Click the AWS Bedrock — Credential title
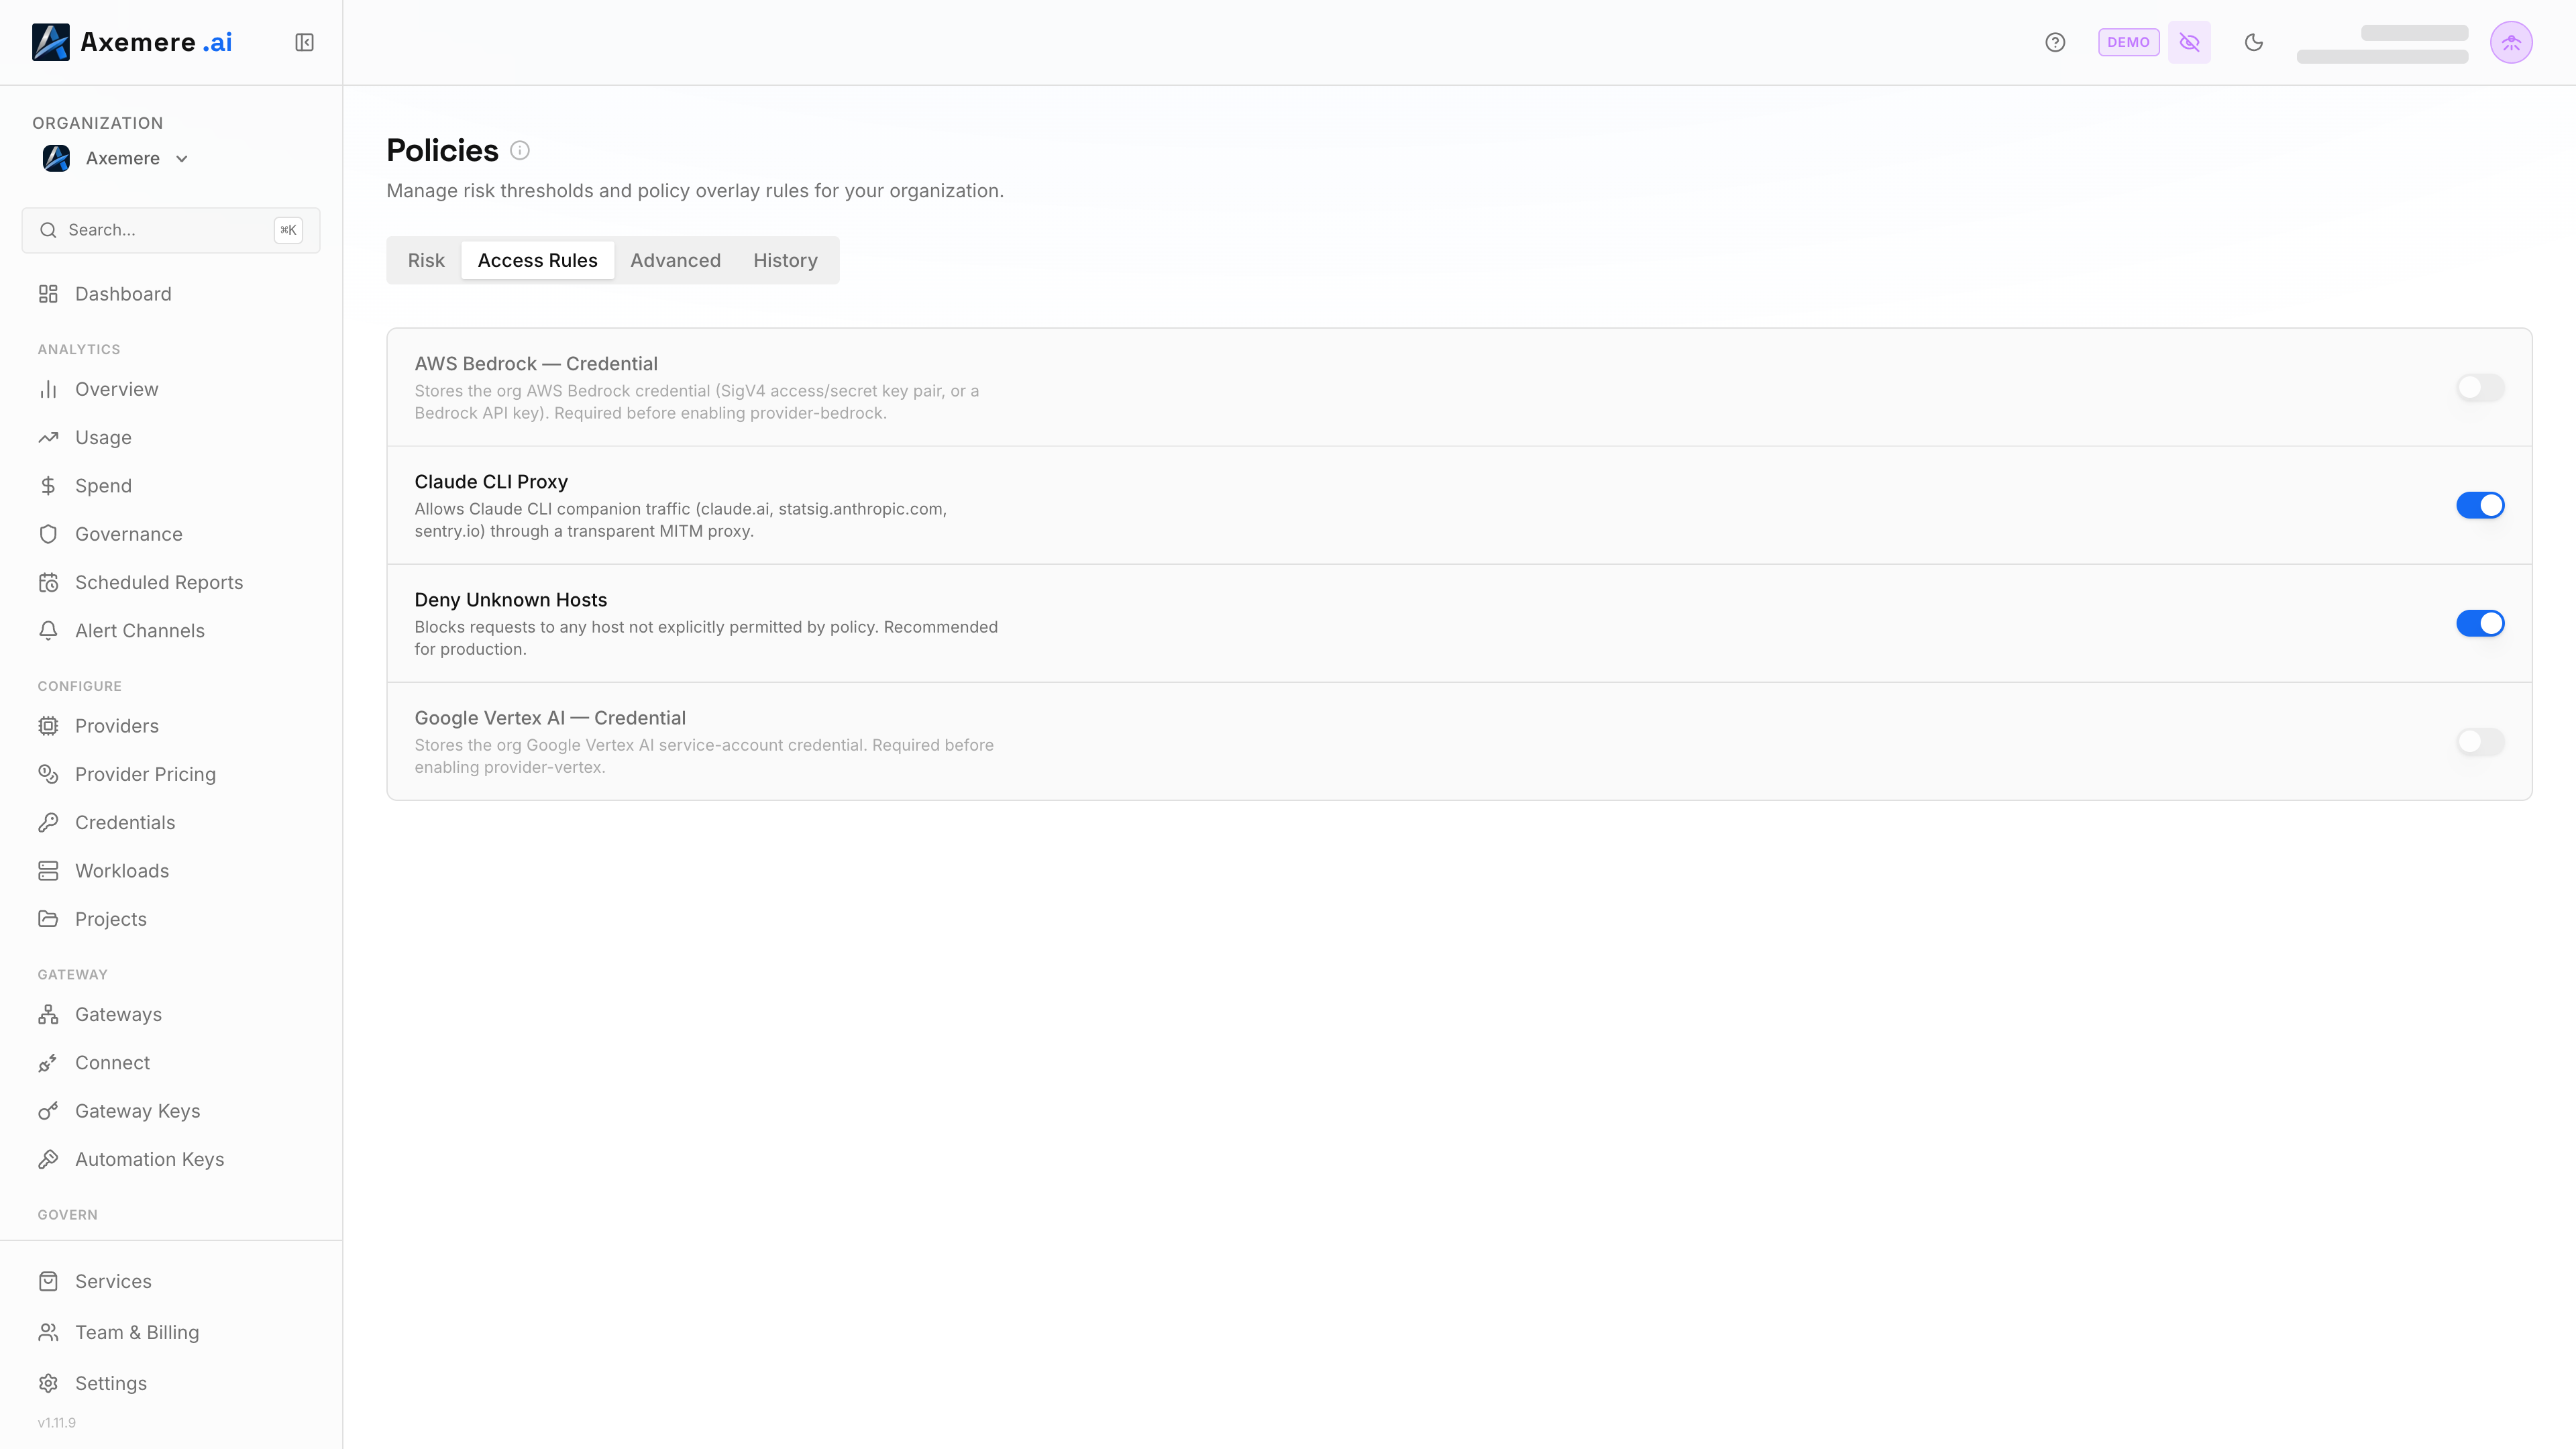The image size is (2576, 1449). pos(536,364)
